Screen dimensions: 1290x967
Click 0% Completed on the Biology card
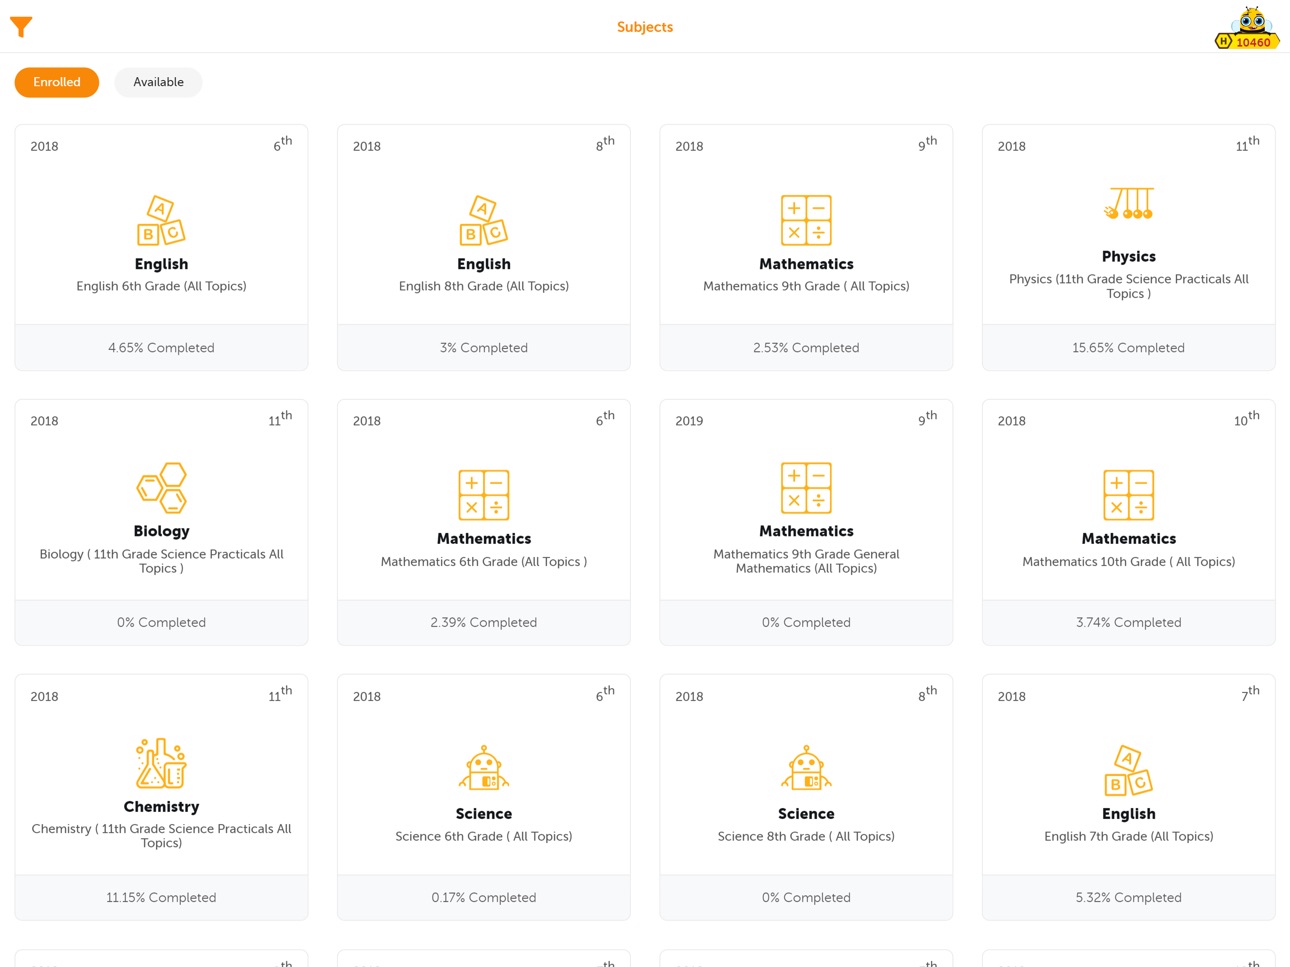161,622
